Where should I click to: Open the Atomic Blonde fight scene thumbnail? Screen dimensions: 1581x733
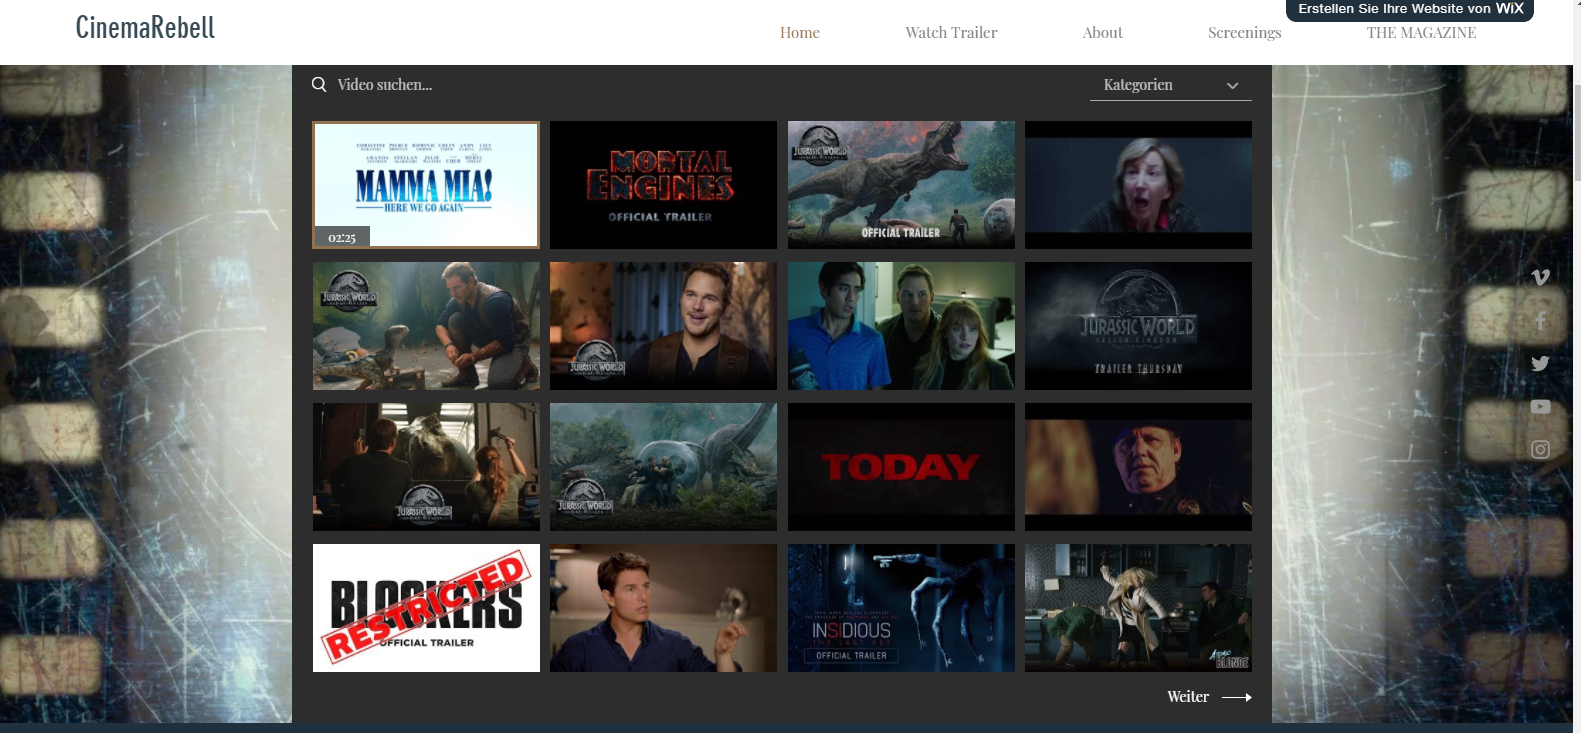(1138, 608)
